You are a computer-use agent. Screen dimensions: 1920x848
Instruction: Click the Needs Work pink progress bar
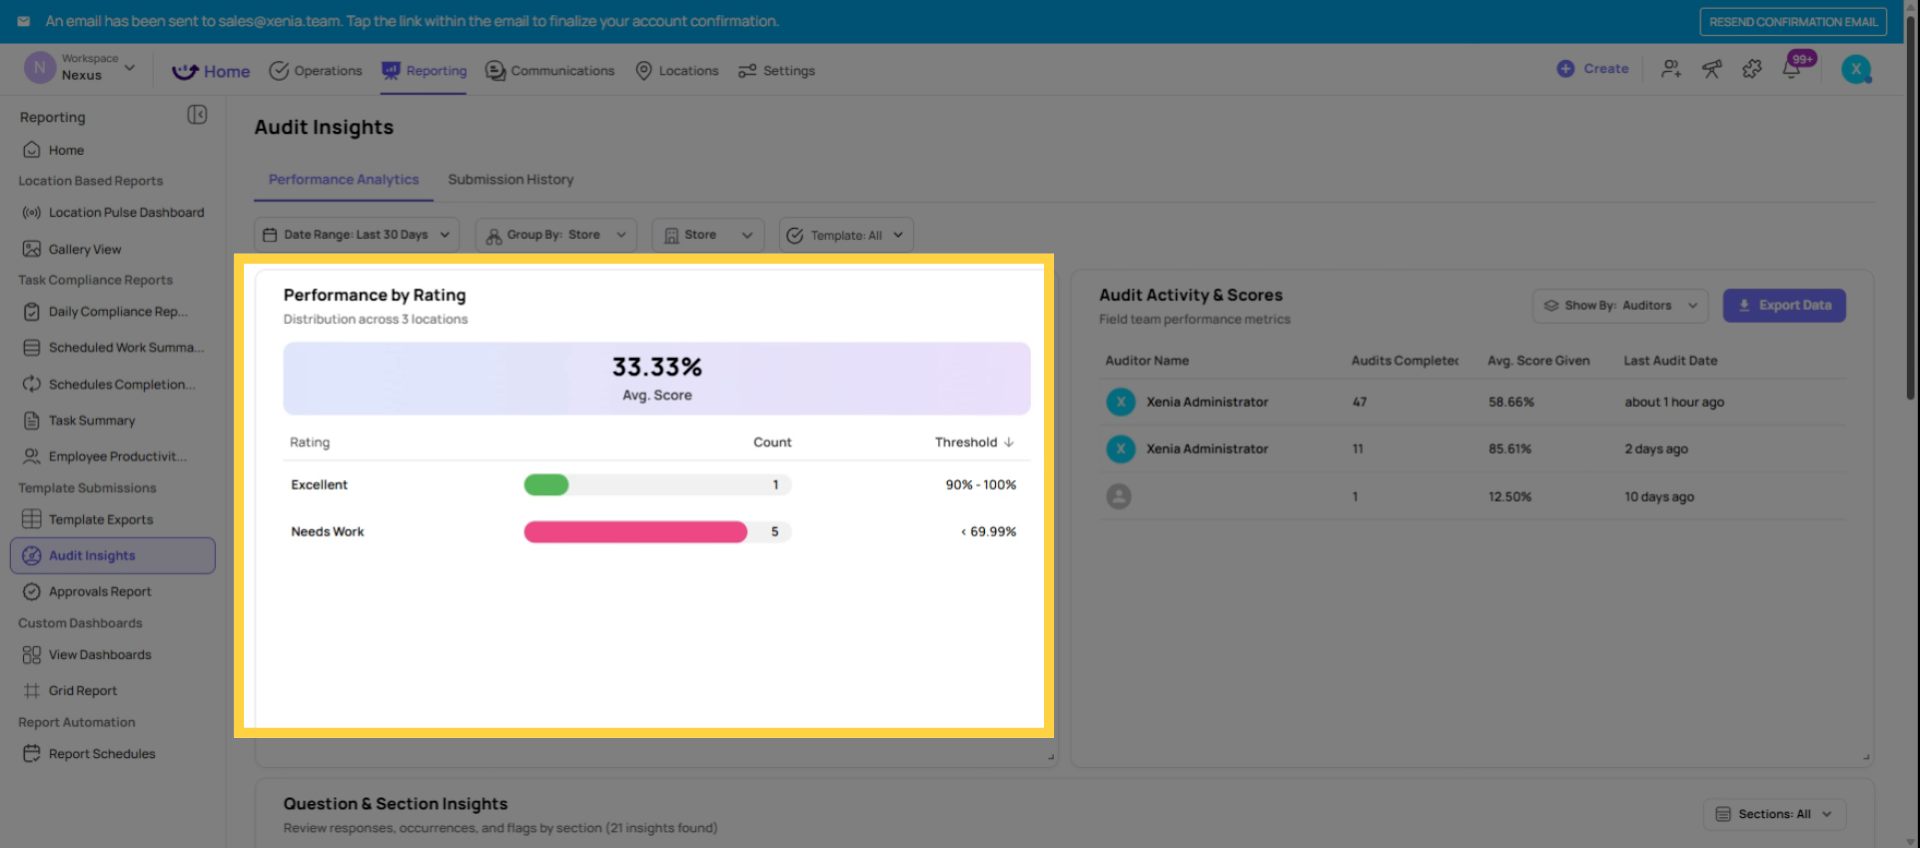pyautogui.click(x=635, y=532)
